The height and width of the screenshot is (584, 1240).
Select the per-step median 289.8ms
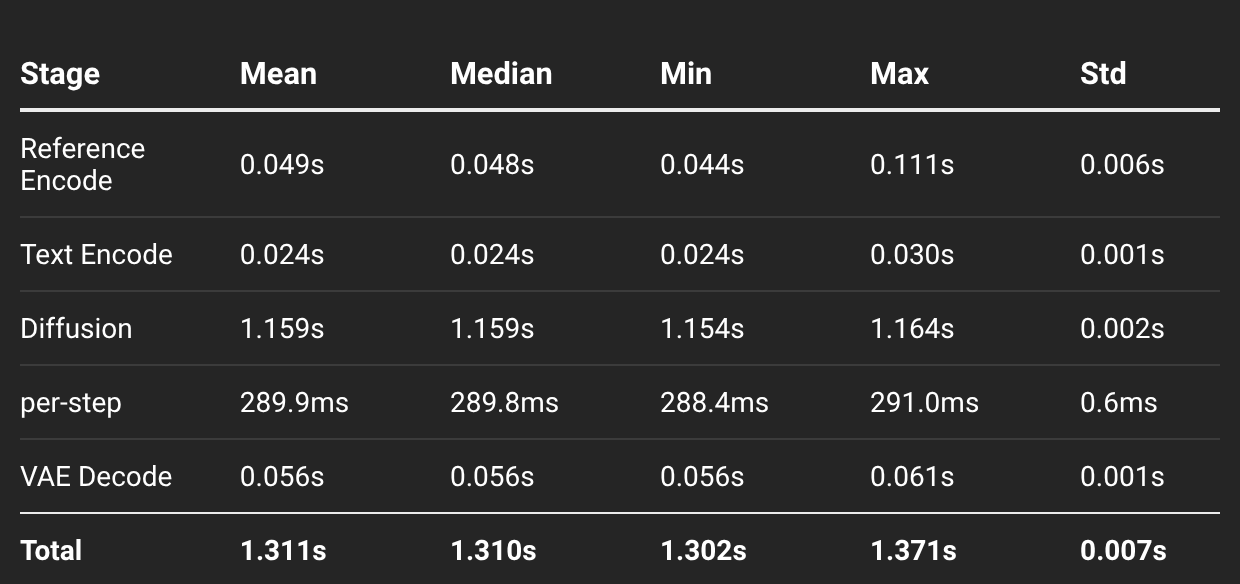504,402
